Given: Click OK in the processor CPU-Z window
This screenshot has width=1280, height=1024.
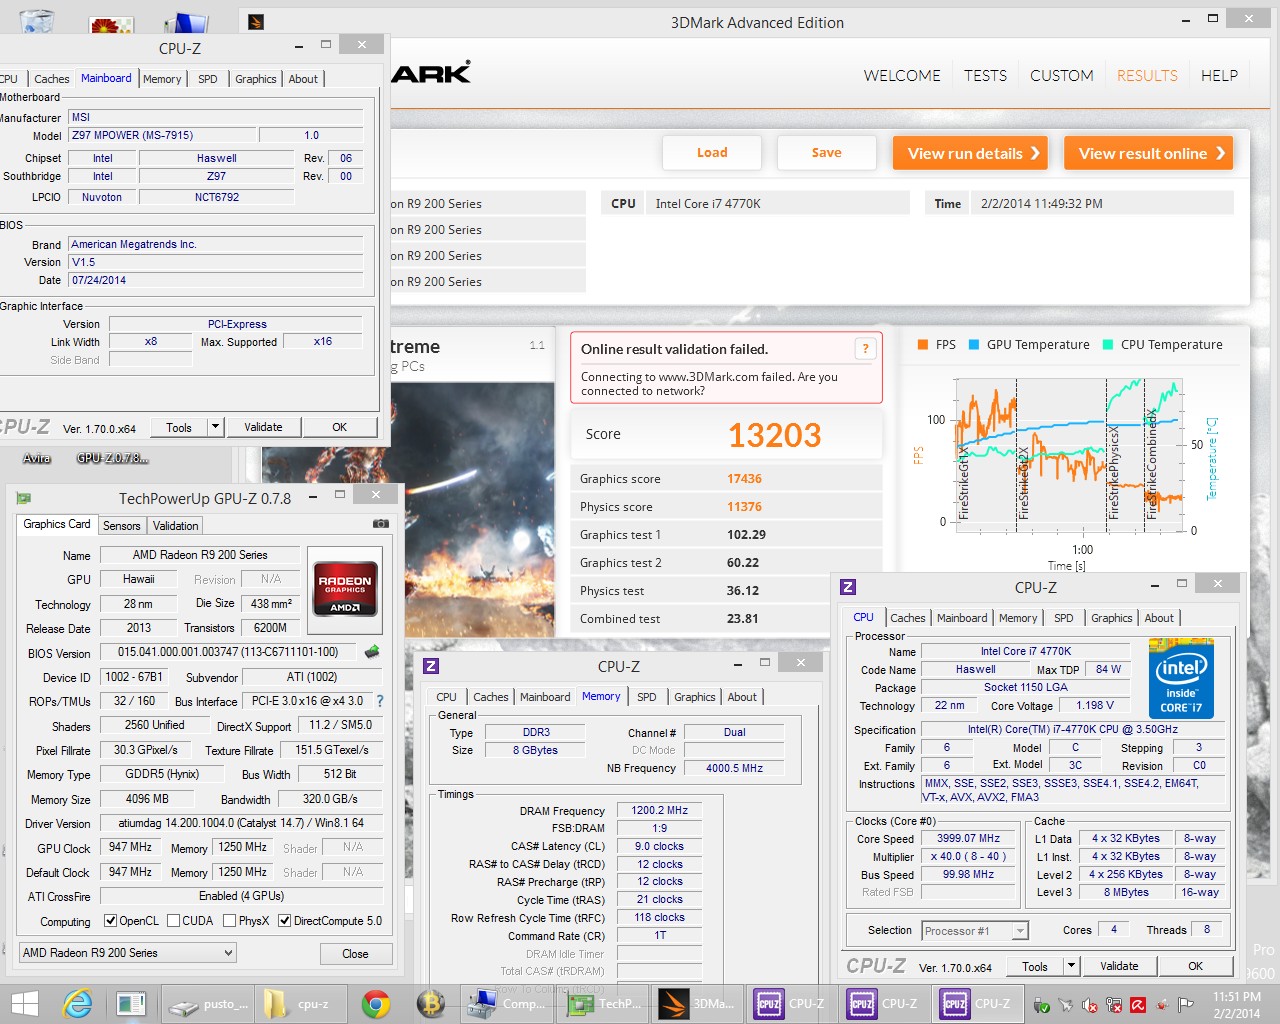Looking at the screenshot, I should [x=1195, y=966].
